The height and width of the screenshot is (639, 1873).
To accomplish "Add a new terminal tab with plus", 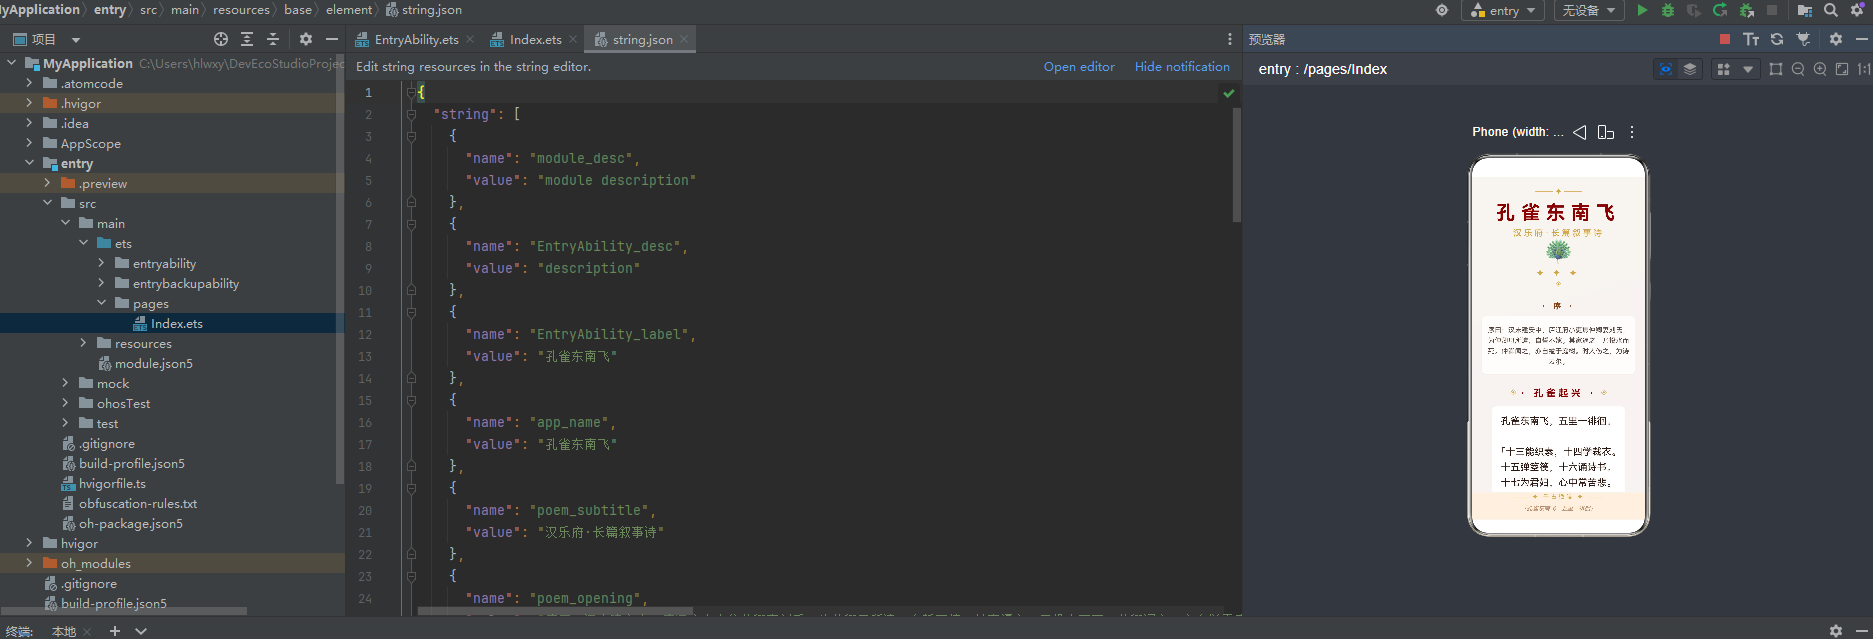I will click(115, 631).
